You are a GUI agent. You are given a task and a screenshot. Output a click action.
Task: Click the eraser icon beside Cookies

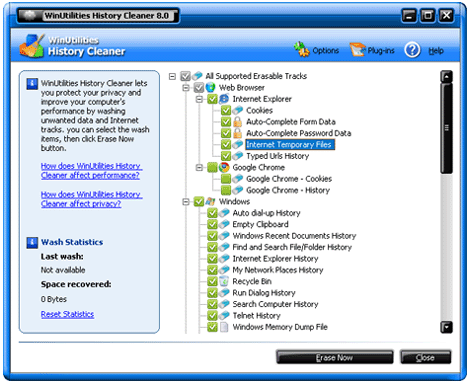point(237,110)
